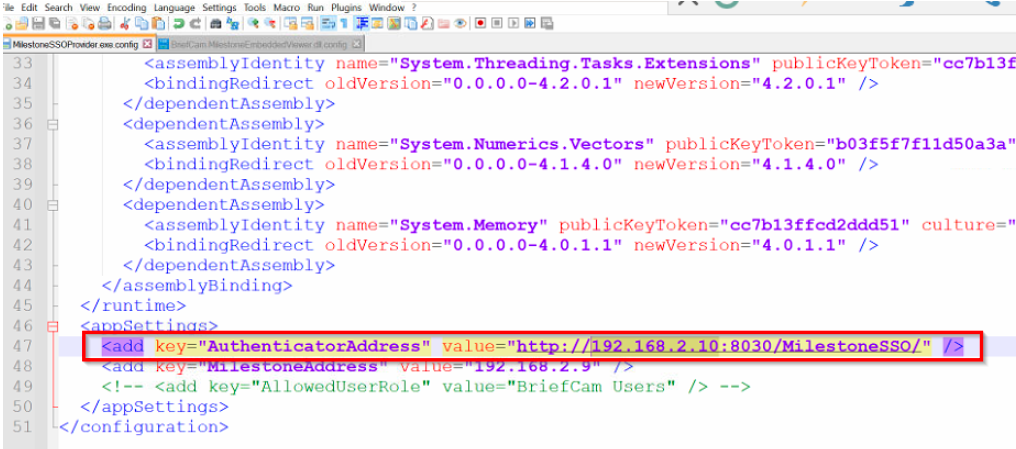This screenshot has height=449, width=1016.
Task: Toggle the indent guide toolbar button
Action: coord(361,22)
